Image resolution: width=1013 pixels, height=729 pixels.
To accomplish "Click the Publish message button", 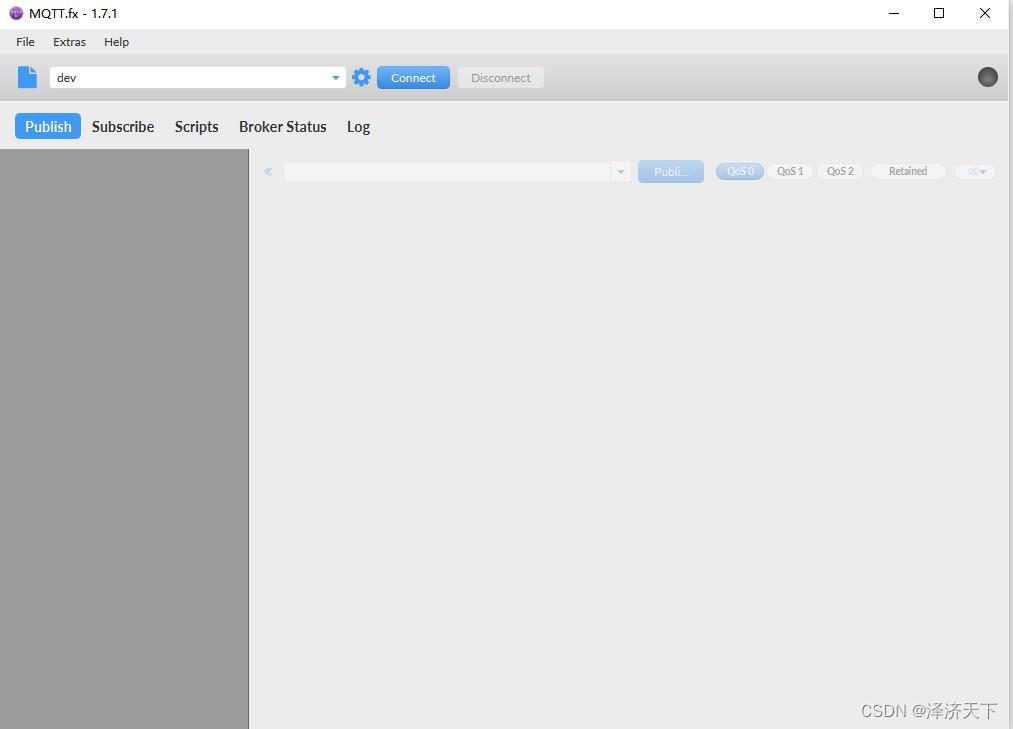I will (671, 171).
